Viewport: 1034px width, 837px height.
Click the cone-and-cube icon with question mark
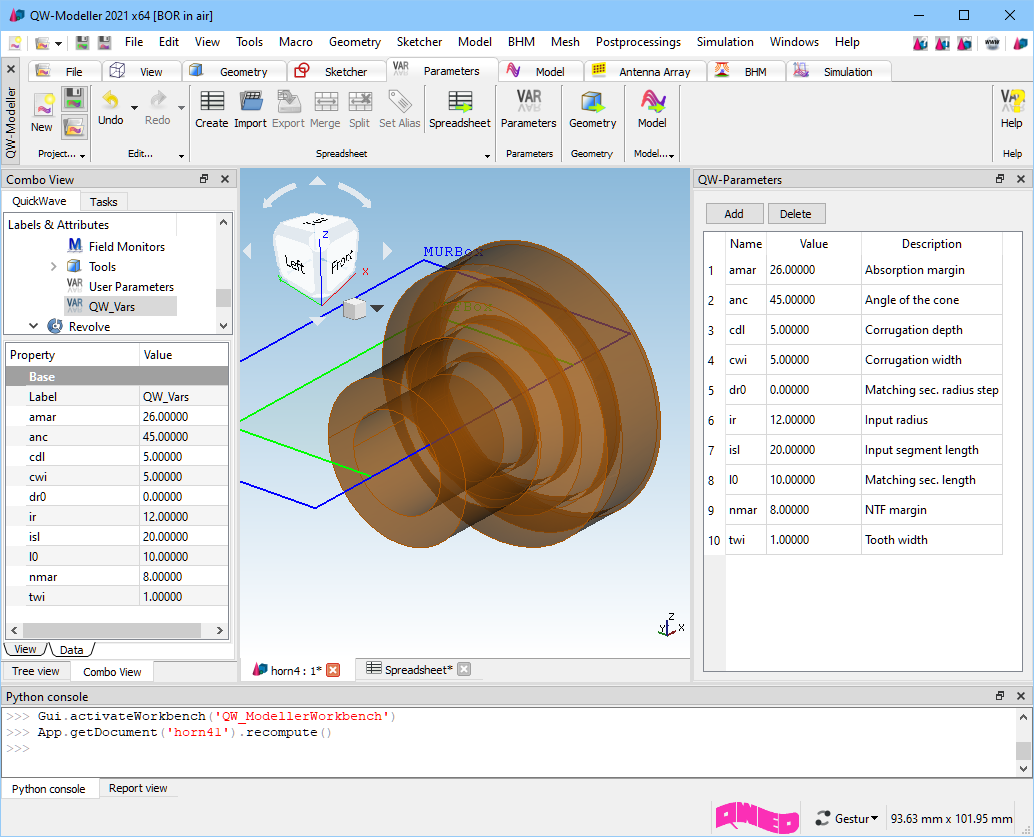(921, 44)
